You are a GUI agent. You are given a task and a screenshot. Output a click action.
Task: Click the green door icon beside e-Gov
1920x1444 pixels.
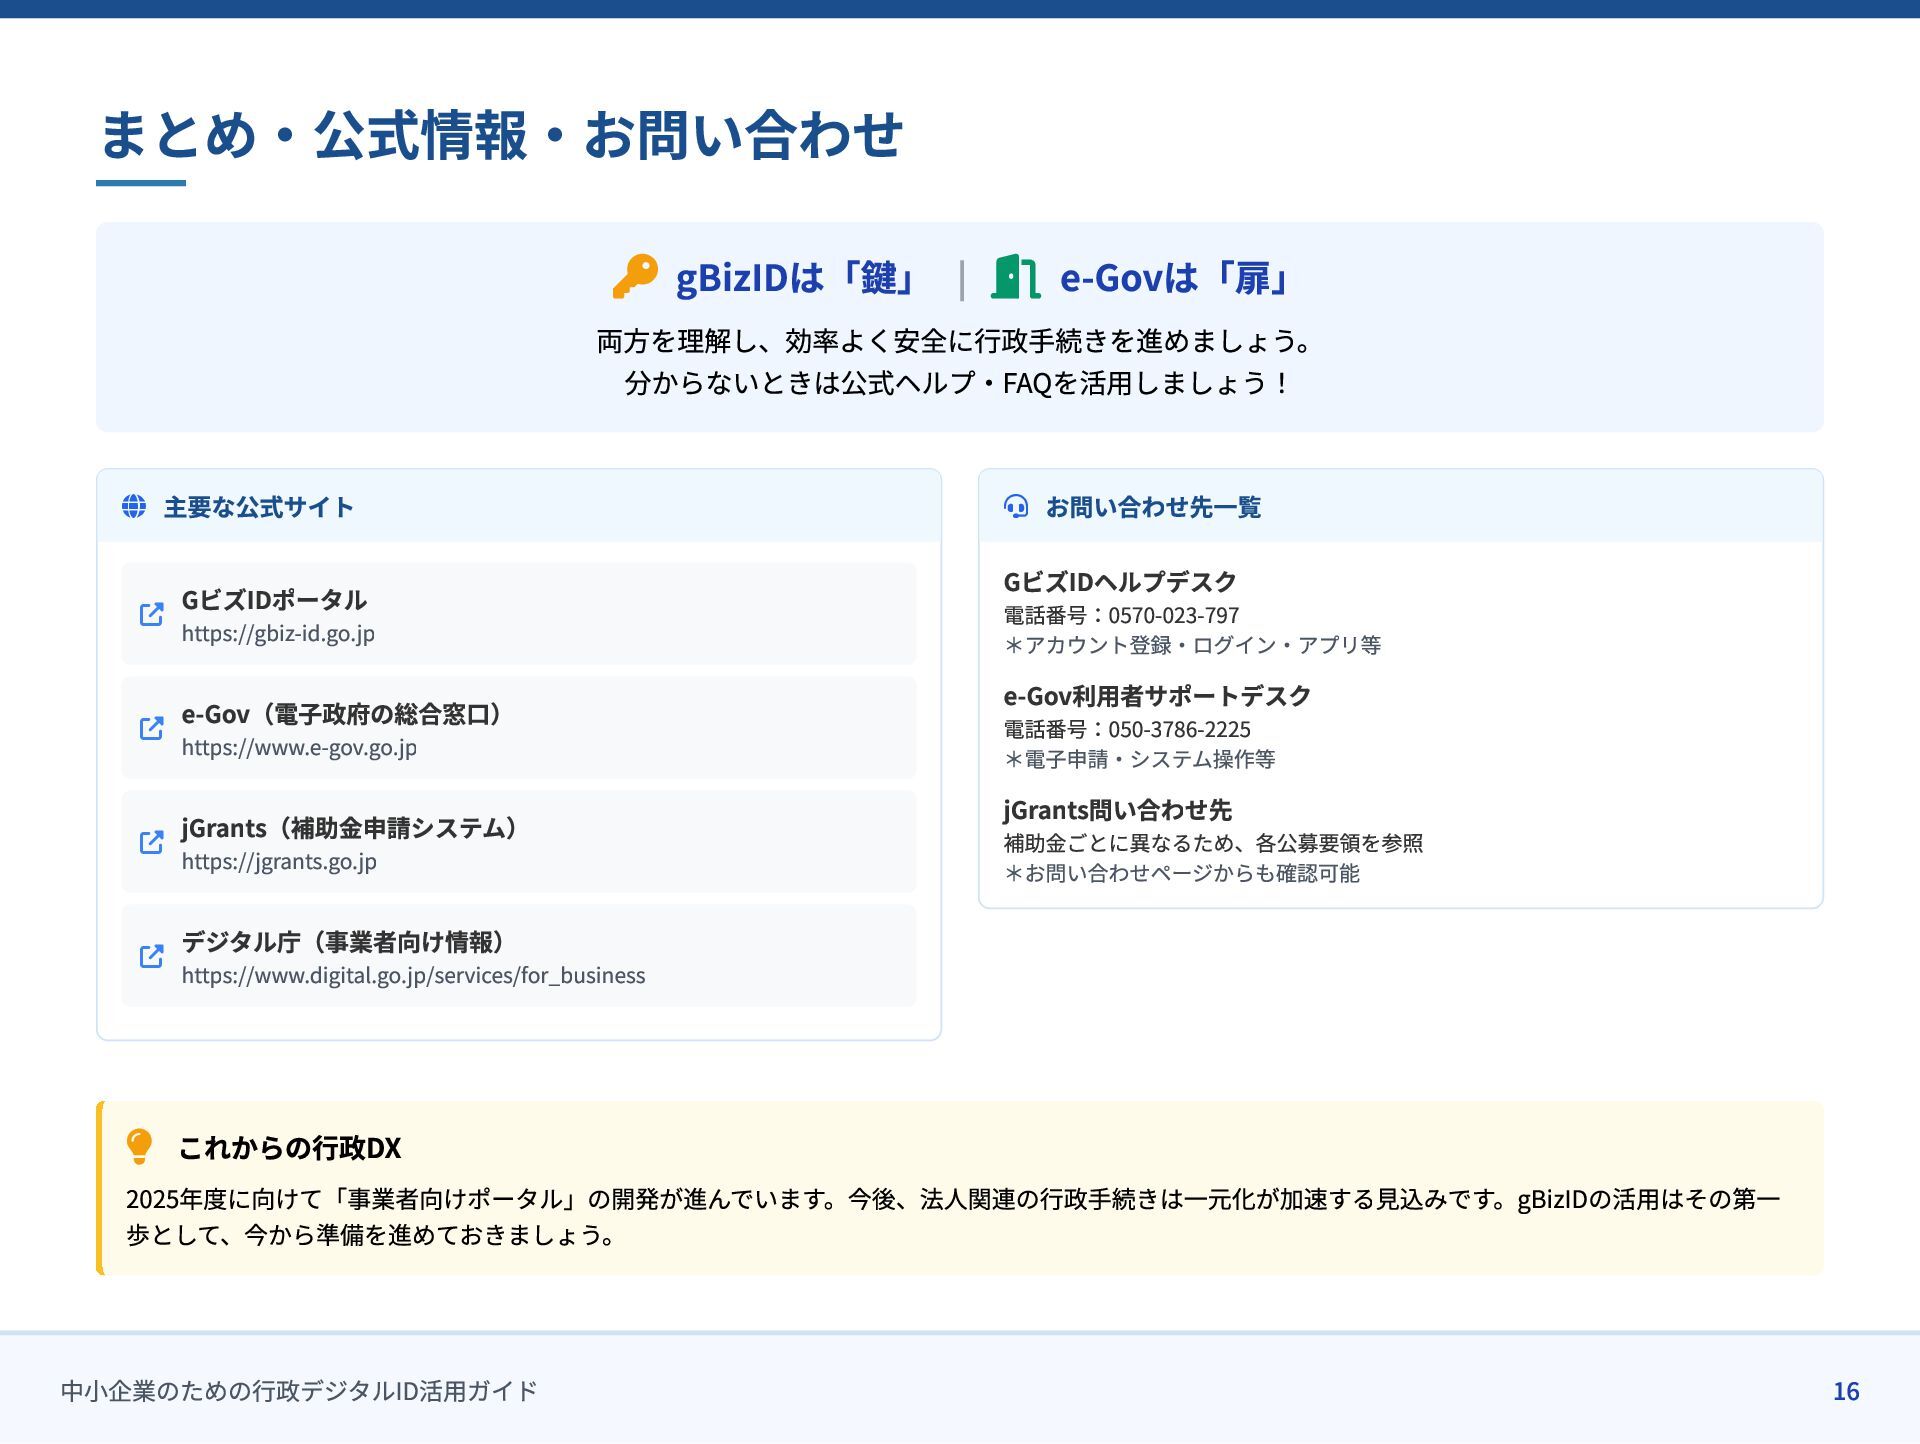tap(1015, 277)
